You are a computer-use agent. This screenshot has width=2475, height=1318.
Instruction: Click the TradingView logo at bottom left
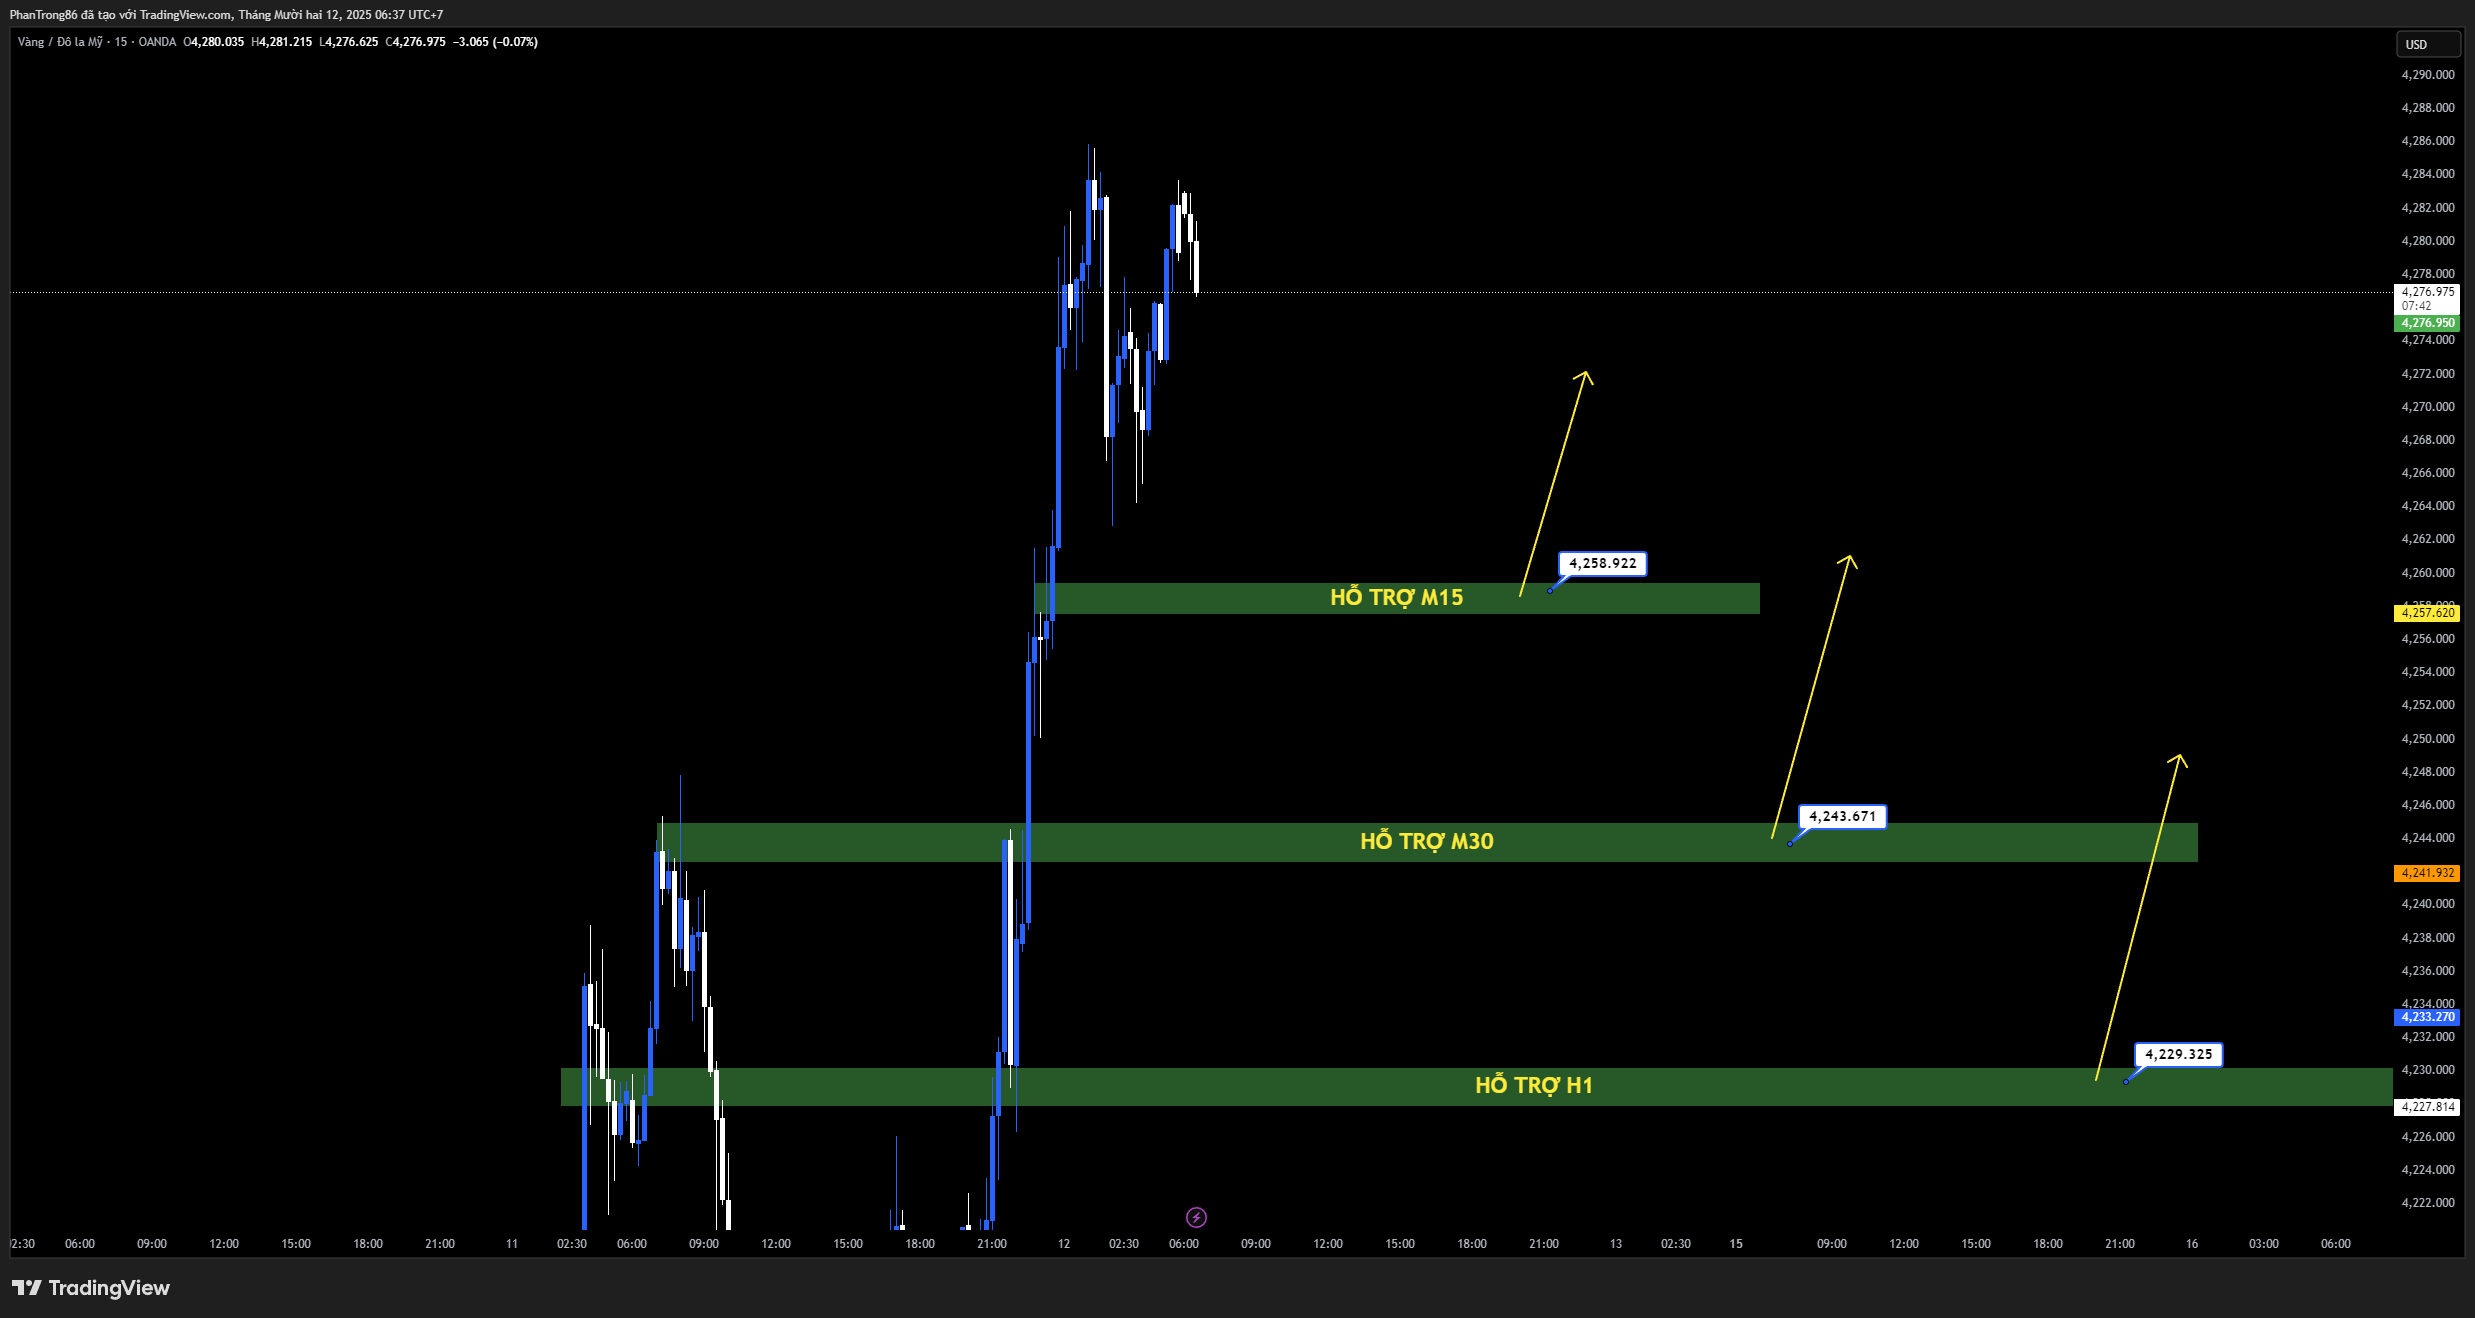pos(91,1288)
